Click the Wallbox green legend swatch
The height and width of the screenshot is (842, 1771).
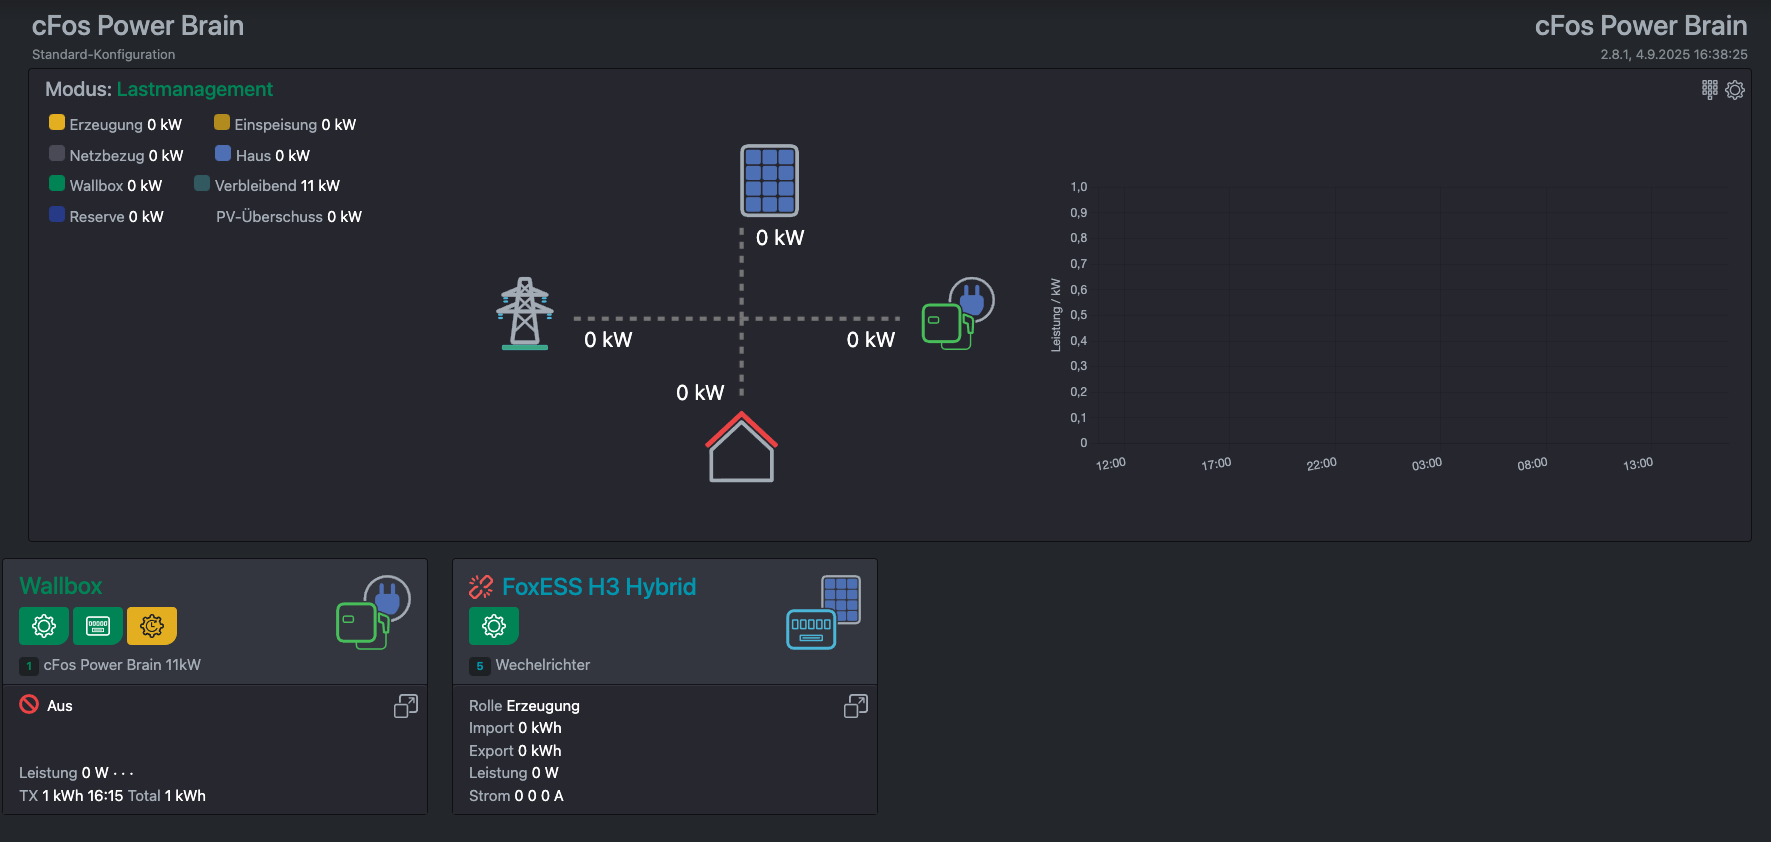pos(57,183)
